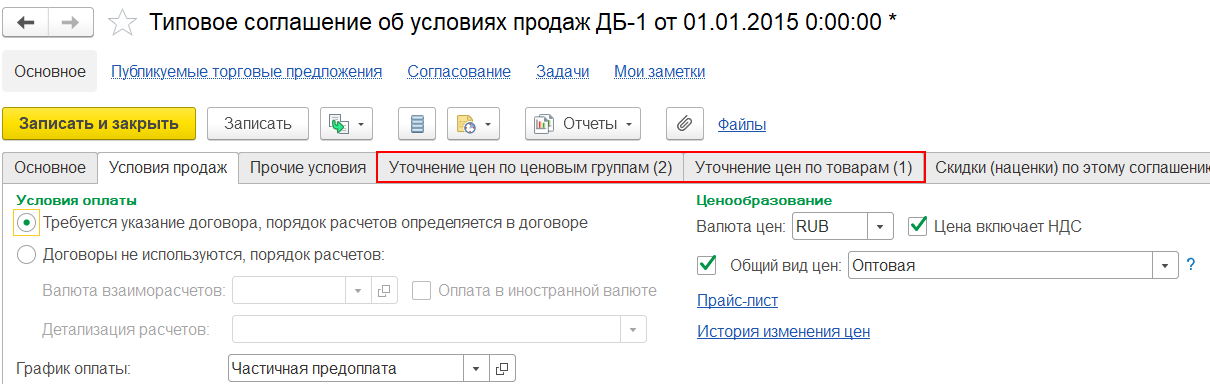
Task: Expand the document clock button dropdown arrow
Action: (x=487, y=125)
